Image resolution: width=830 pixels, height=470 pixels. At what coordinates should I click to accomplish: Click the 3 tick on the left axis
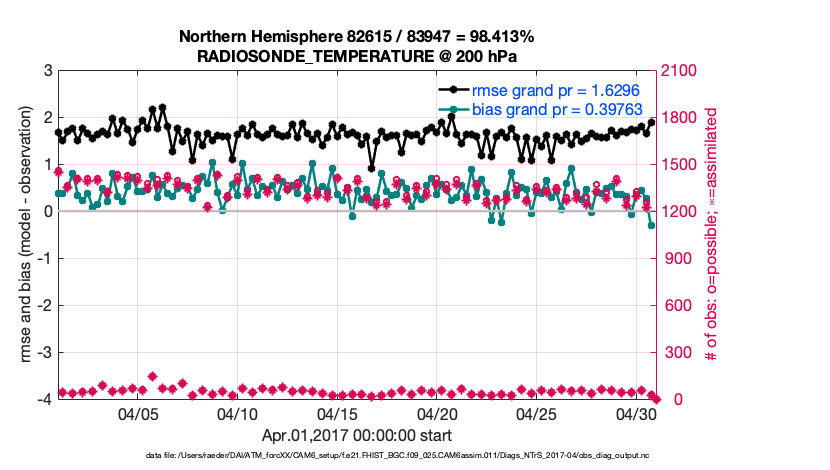pyautogui.click(x=48, y=71)
